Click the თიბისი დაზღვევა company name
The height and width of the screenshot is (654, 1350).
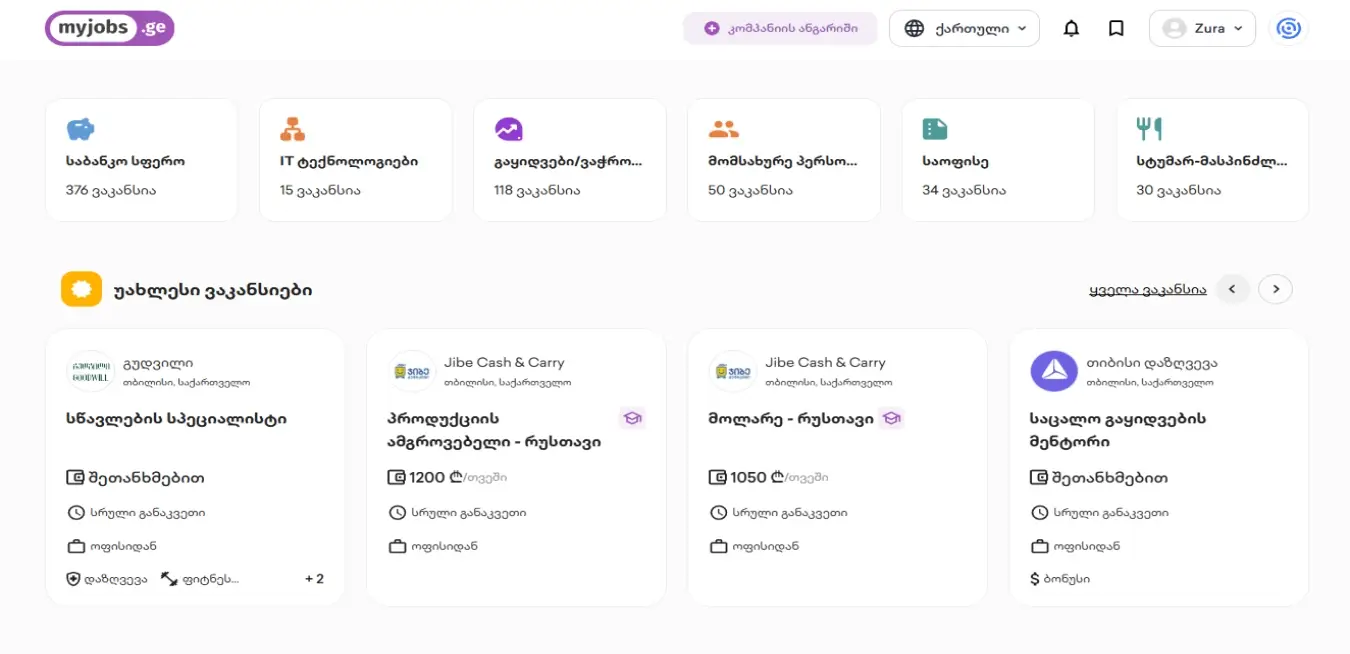click(x=1152, y=363)
